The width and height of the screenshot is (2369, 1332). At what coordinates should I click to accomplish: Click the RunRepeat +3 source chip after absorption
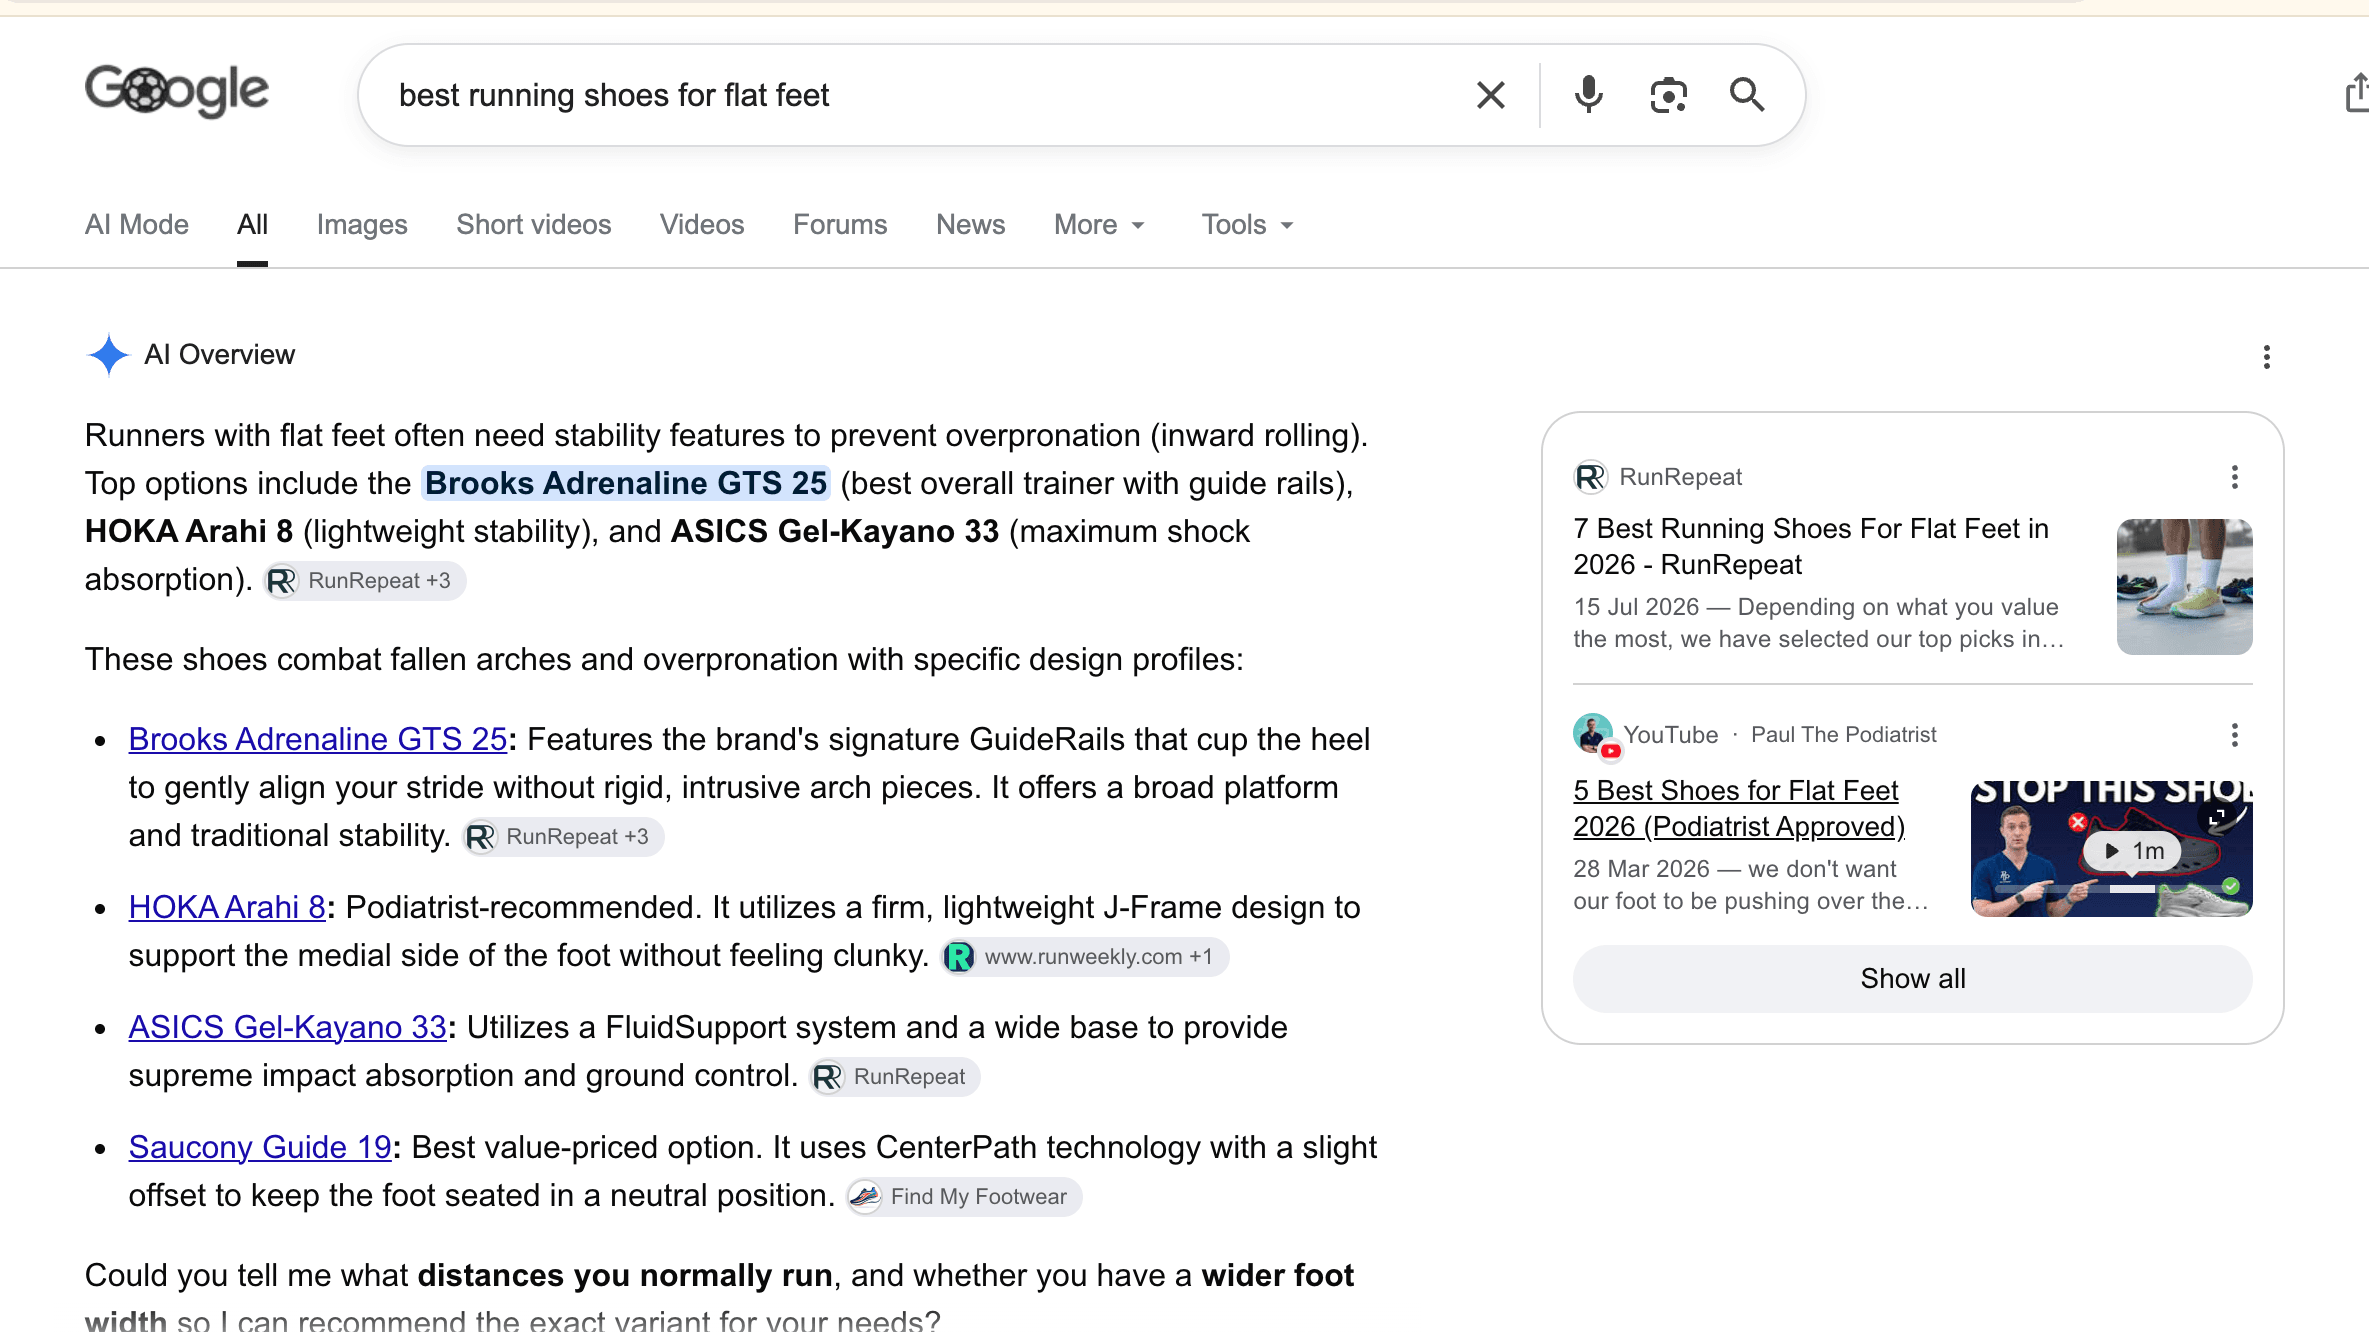[365, 581]
